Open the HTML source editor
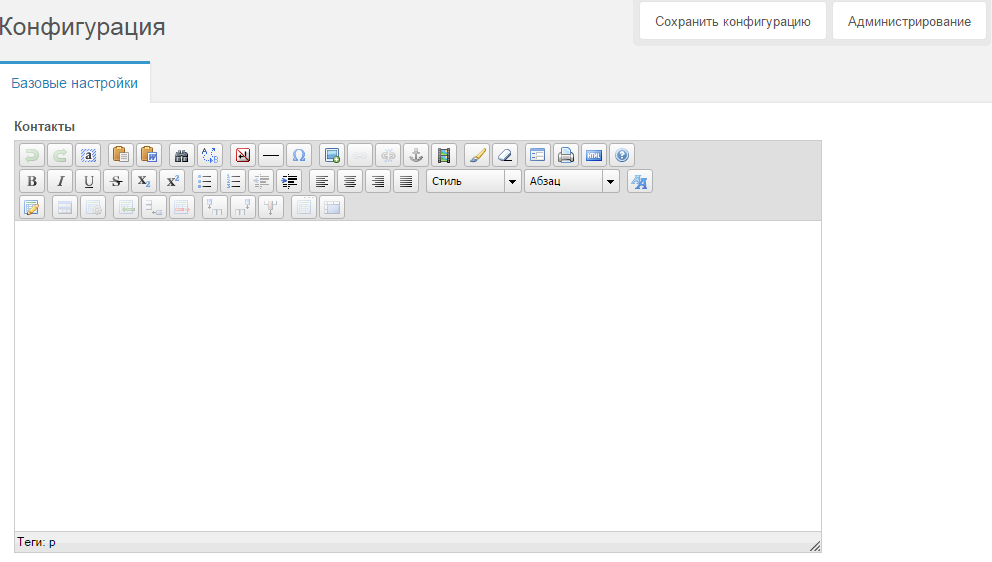Viewport: 992px width, 562px height. 593,155
